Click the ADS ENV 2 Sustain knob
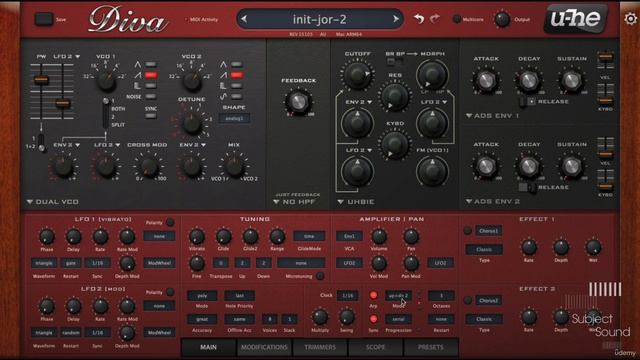The height and width of the screenshot is (360, 640). [571, 166]
